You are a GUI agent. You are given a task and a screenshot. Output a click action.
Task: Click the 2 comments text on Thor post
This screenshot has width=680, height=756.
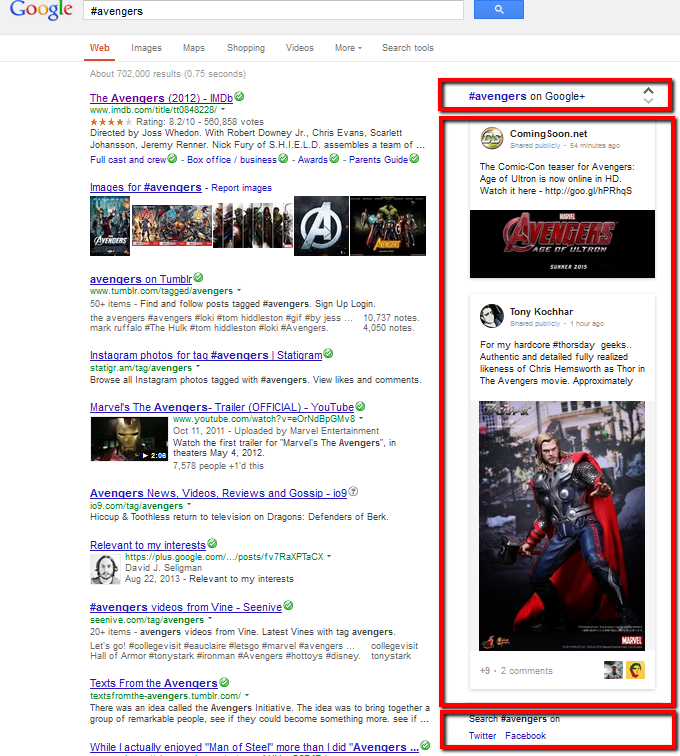coord(527,671)
